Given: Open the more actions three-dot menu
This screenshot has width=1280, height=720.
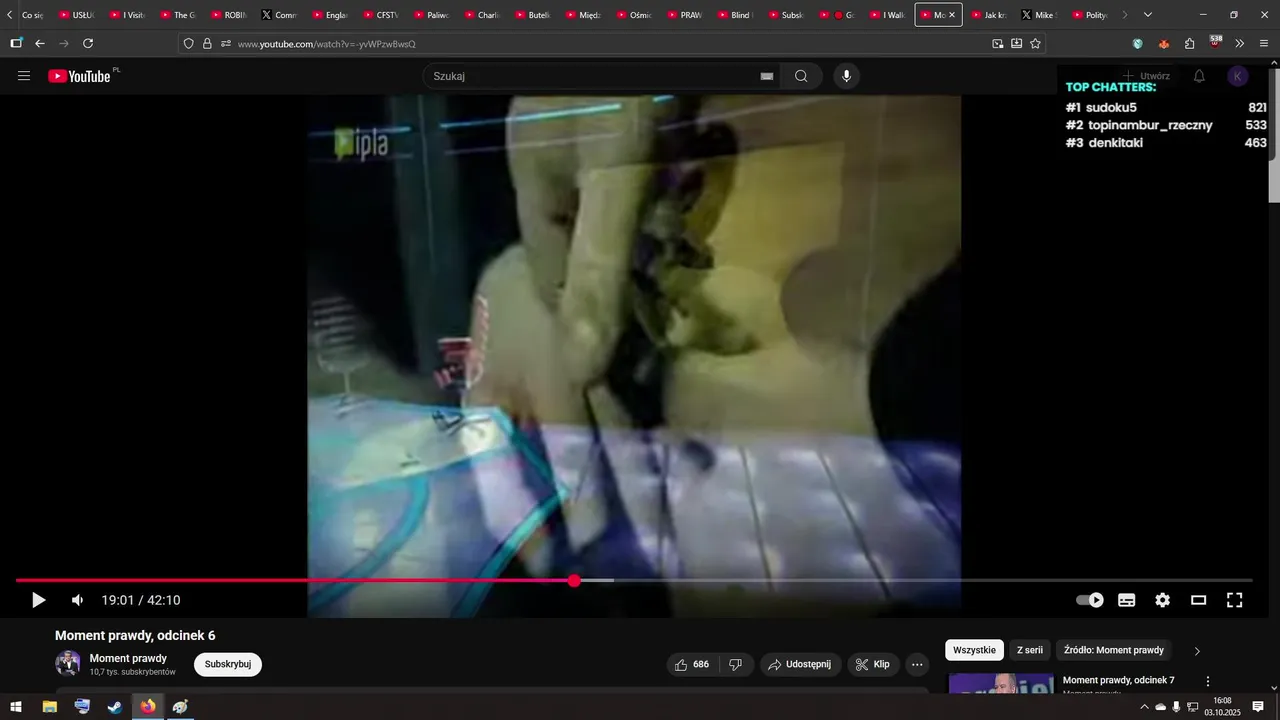Looking at the screenshot, I should [917, 664].
